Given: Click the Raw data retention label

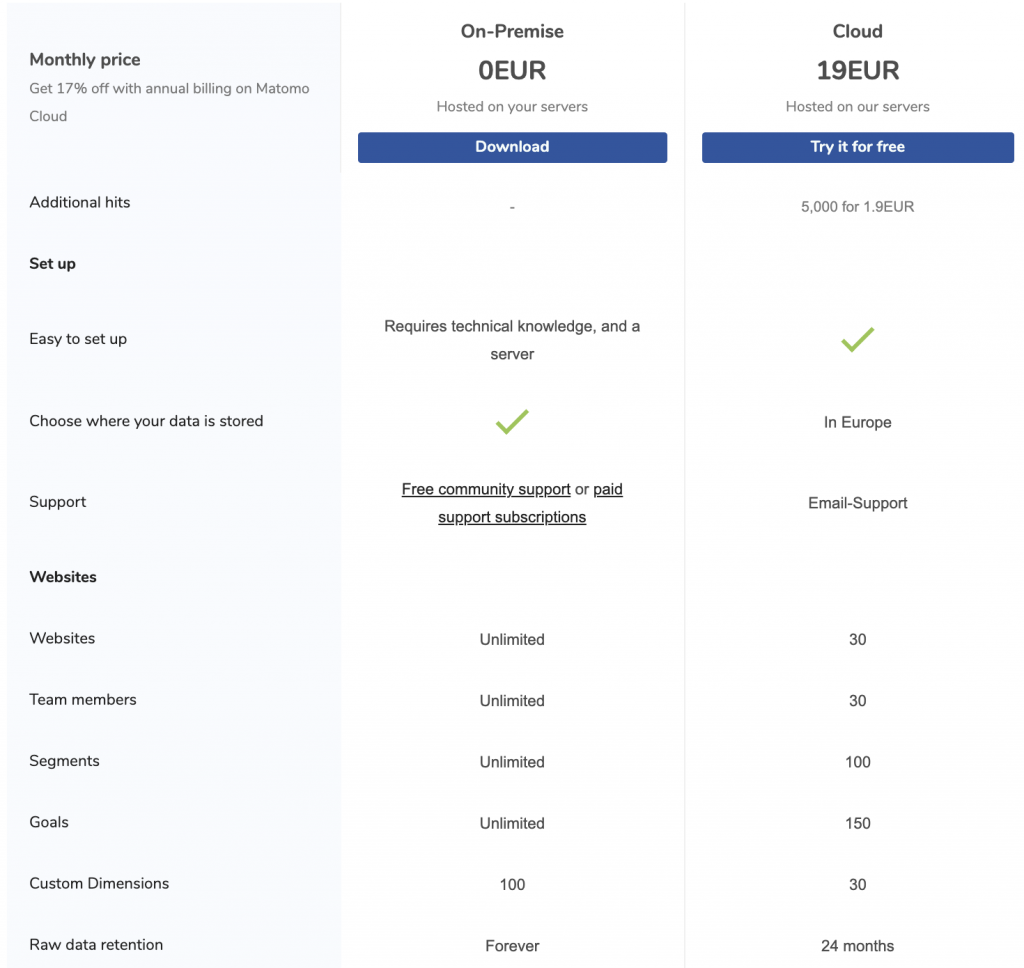Looking at the screenshot, I should pos(96,944).
